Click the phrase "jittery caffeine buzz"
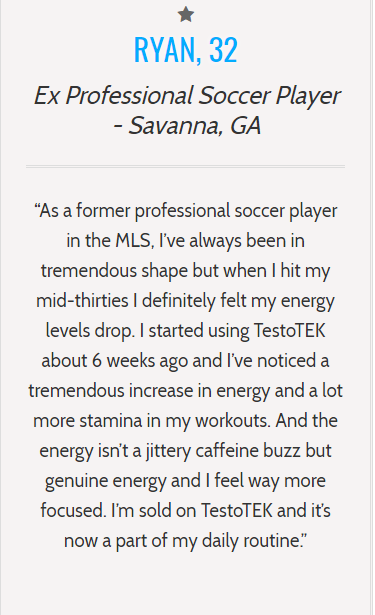Image resolution: width=375 pixels, height=615 pixels. coord(223,451)
